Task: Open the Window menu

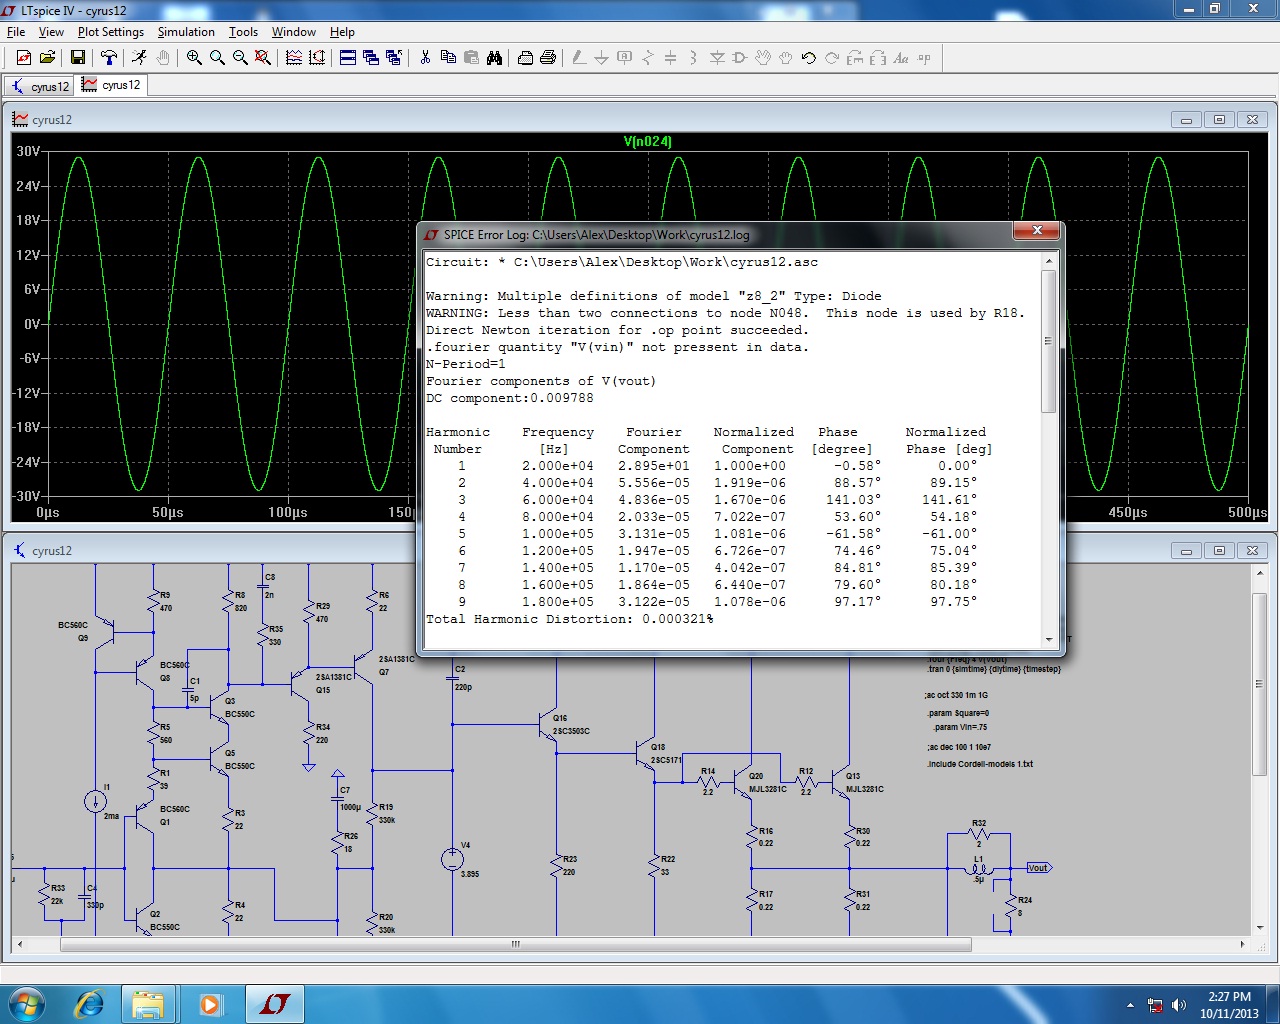Action: pos(294,32)
